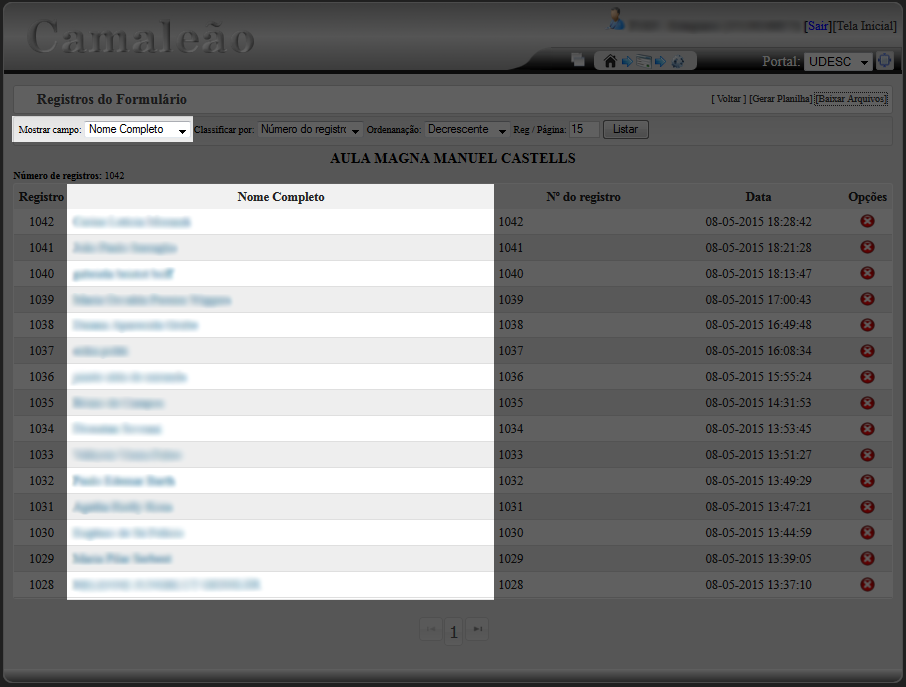Click the user avatar icon
The height and width of the screenshot is (687, 906).
click(616, 19)
